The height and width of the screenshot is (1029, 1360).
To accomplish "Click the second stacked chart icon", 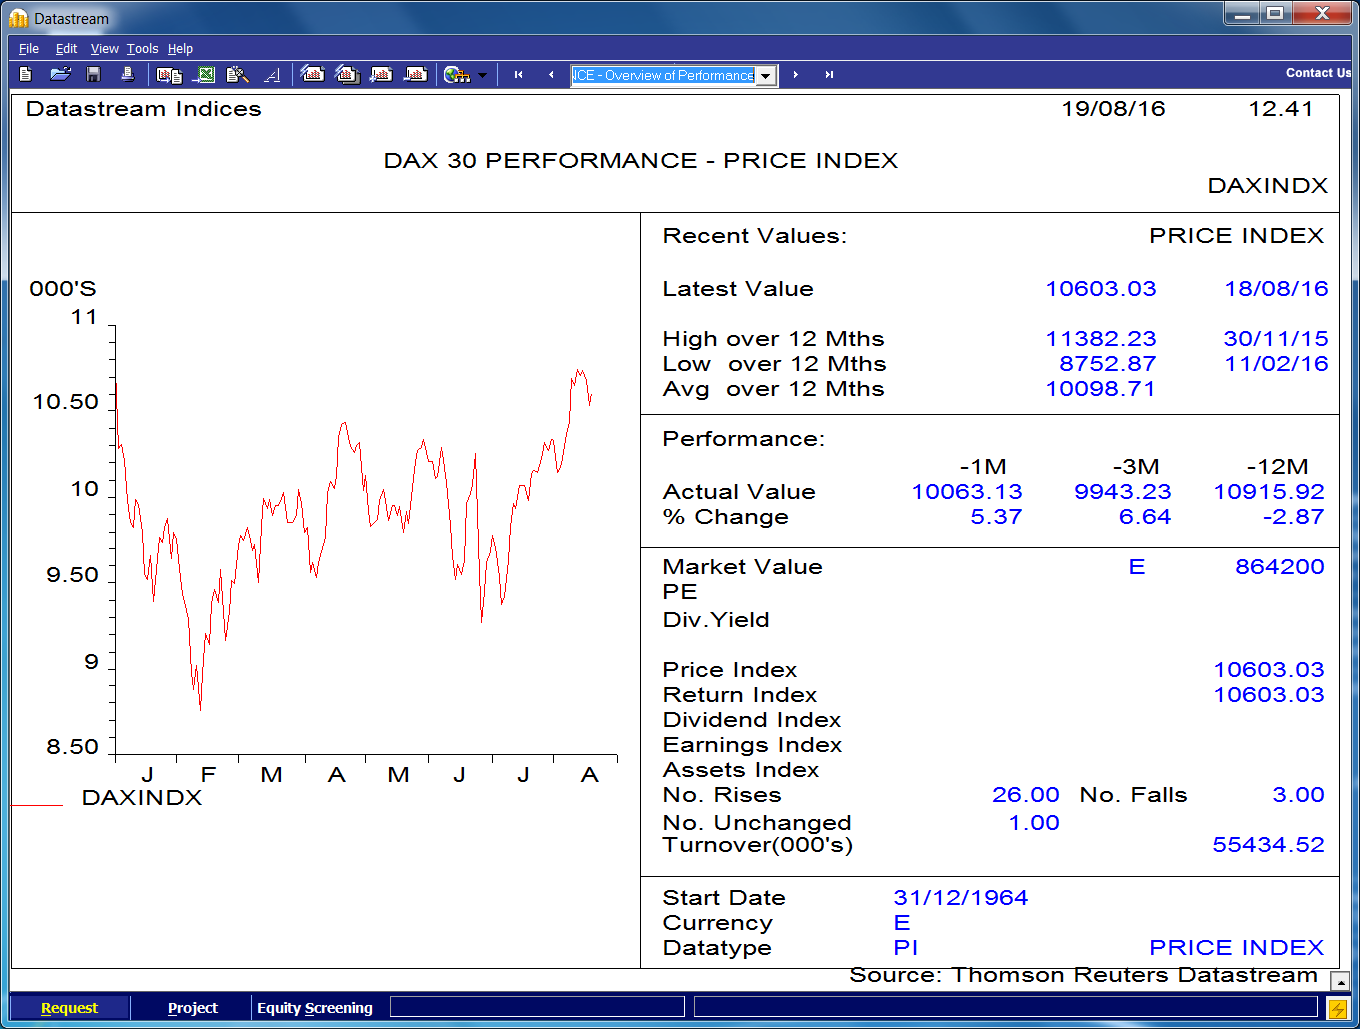I will coord(347,74).
